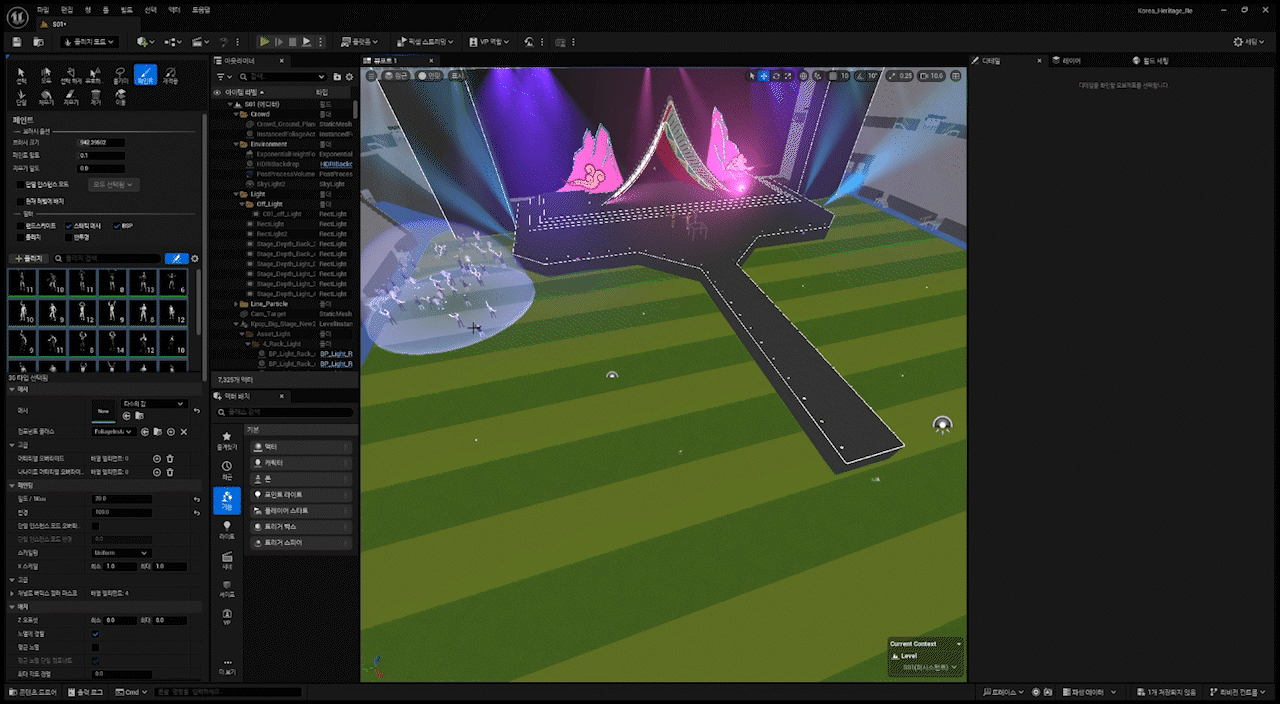
Task: Click the Place Actors class search field
Action: [285, 412]
